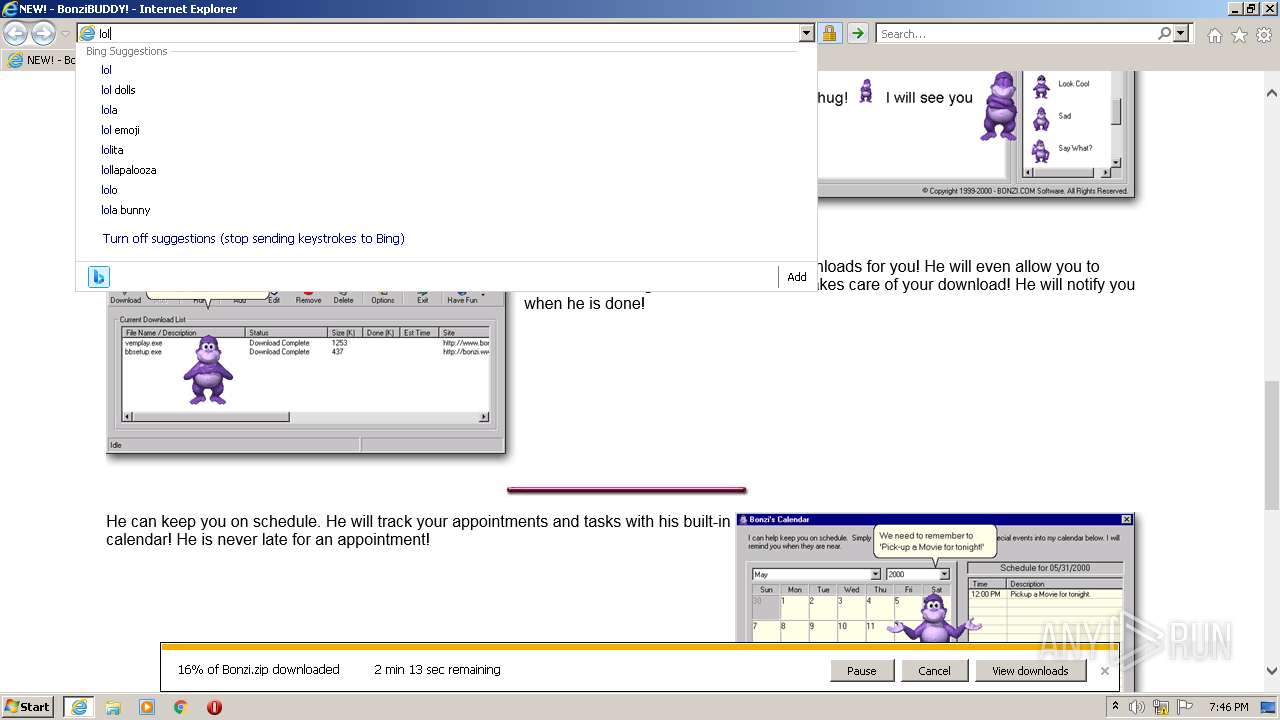Click 'vemplay.exe' row in download list
This screenshot has width=1280, height=720.
tap(306, 343)
